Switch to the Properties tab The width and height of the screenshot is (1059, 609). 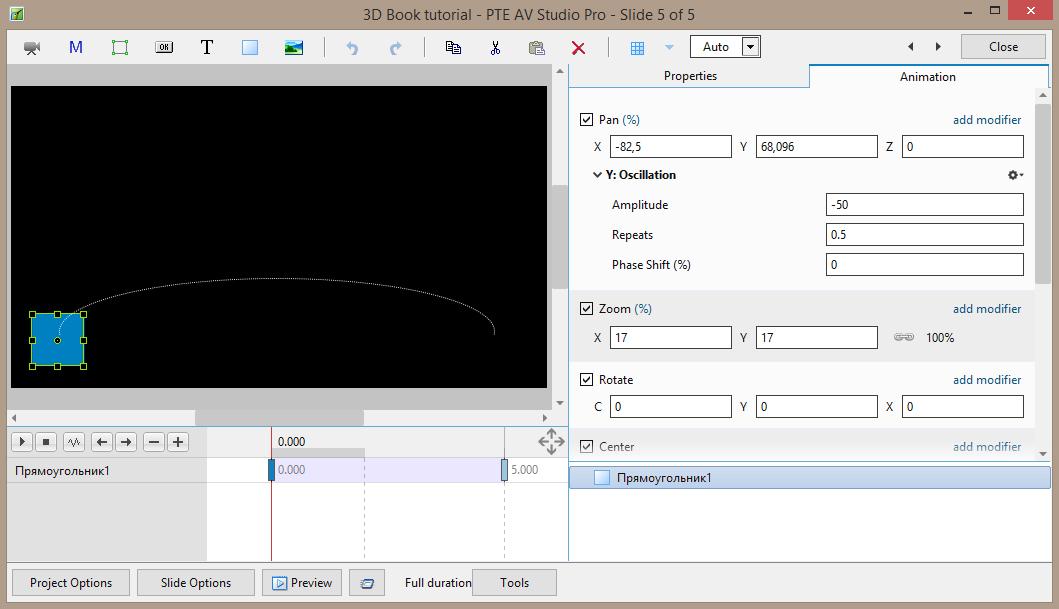[690, 76]
